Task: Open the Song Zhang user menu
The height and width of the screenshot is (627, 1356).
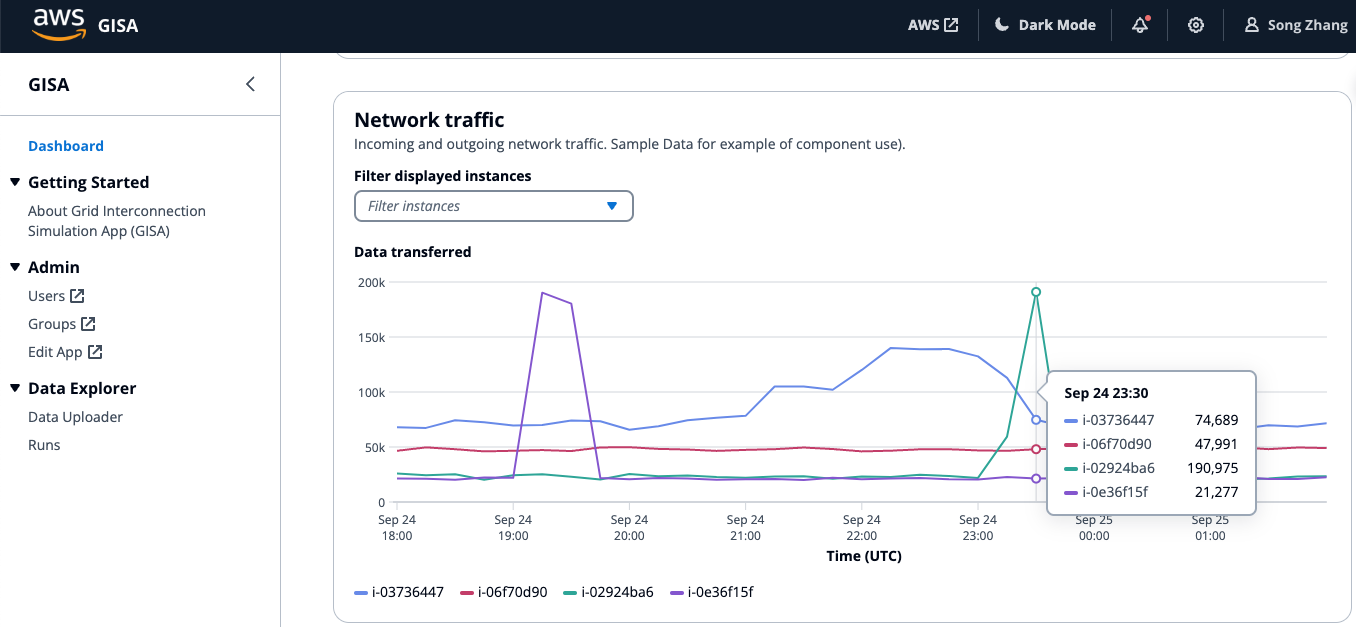Action: (1295, 24)
